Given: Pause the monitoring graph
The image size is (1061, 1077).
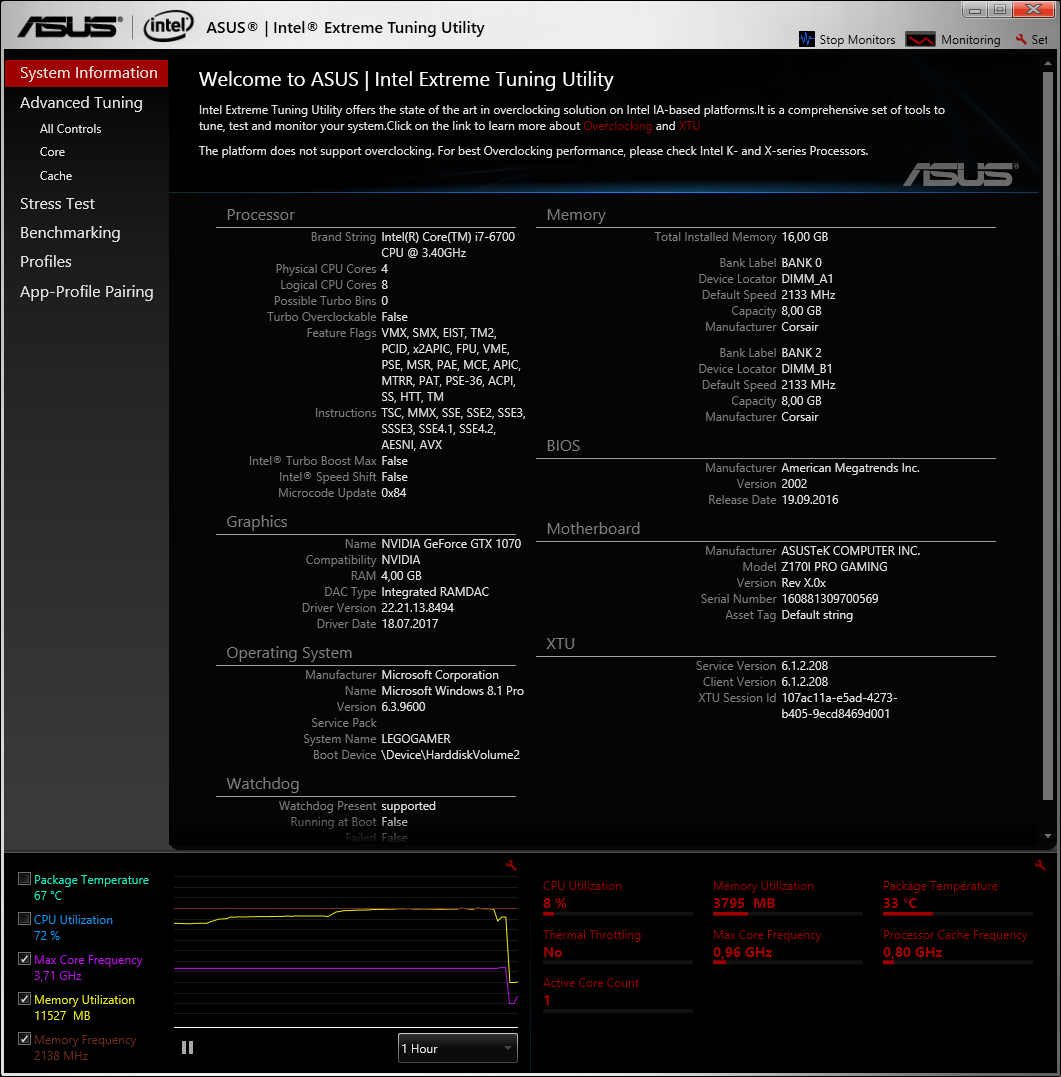Looking at the screenshot, I should (x=187, y=1047).
